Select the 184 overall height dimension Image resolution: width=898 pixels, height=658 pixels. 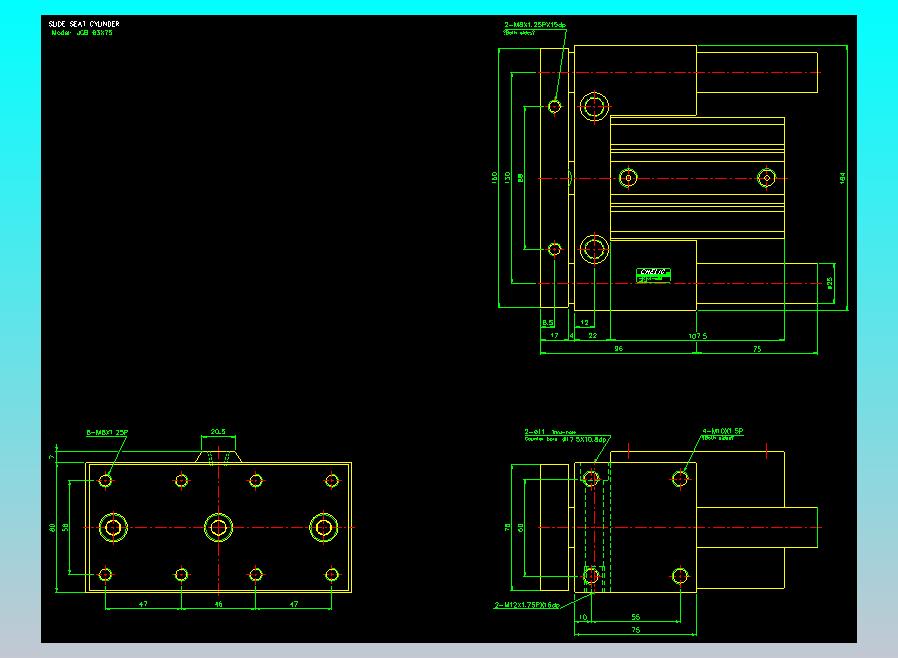coord(842,178)
